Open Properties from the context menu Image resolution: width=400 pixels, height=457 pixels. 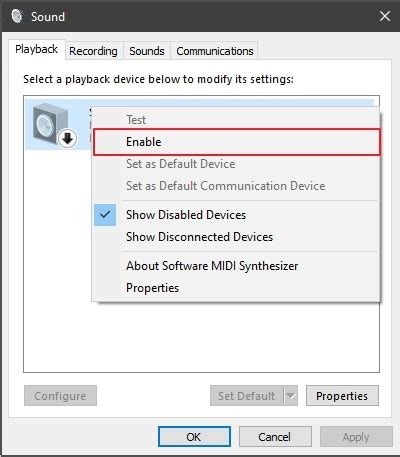tap(152, 288)
